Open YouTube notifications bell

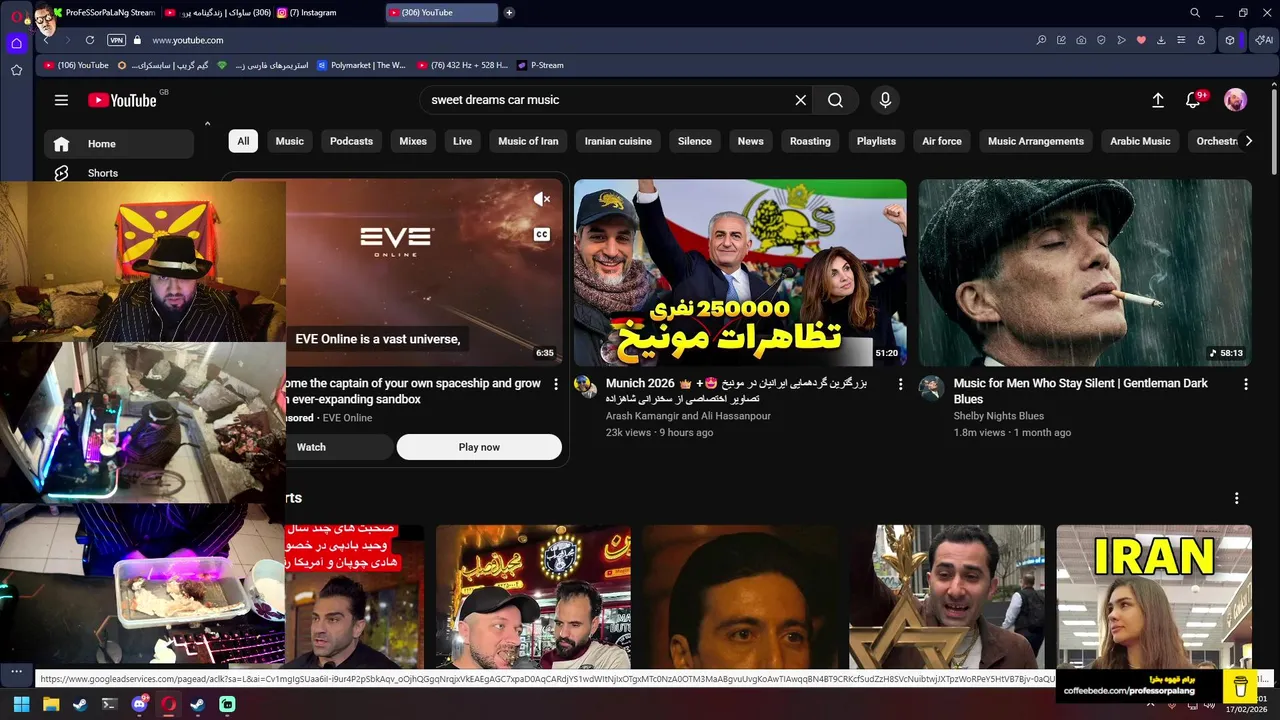coord(1193,100)
